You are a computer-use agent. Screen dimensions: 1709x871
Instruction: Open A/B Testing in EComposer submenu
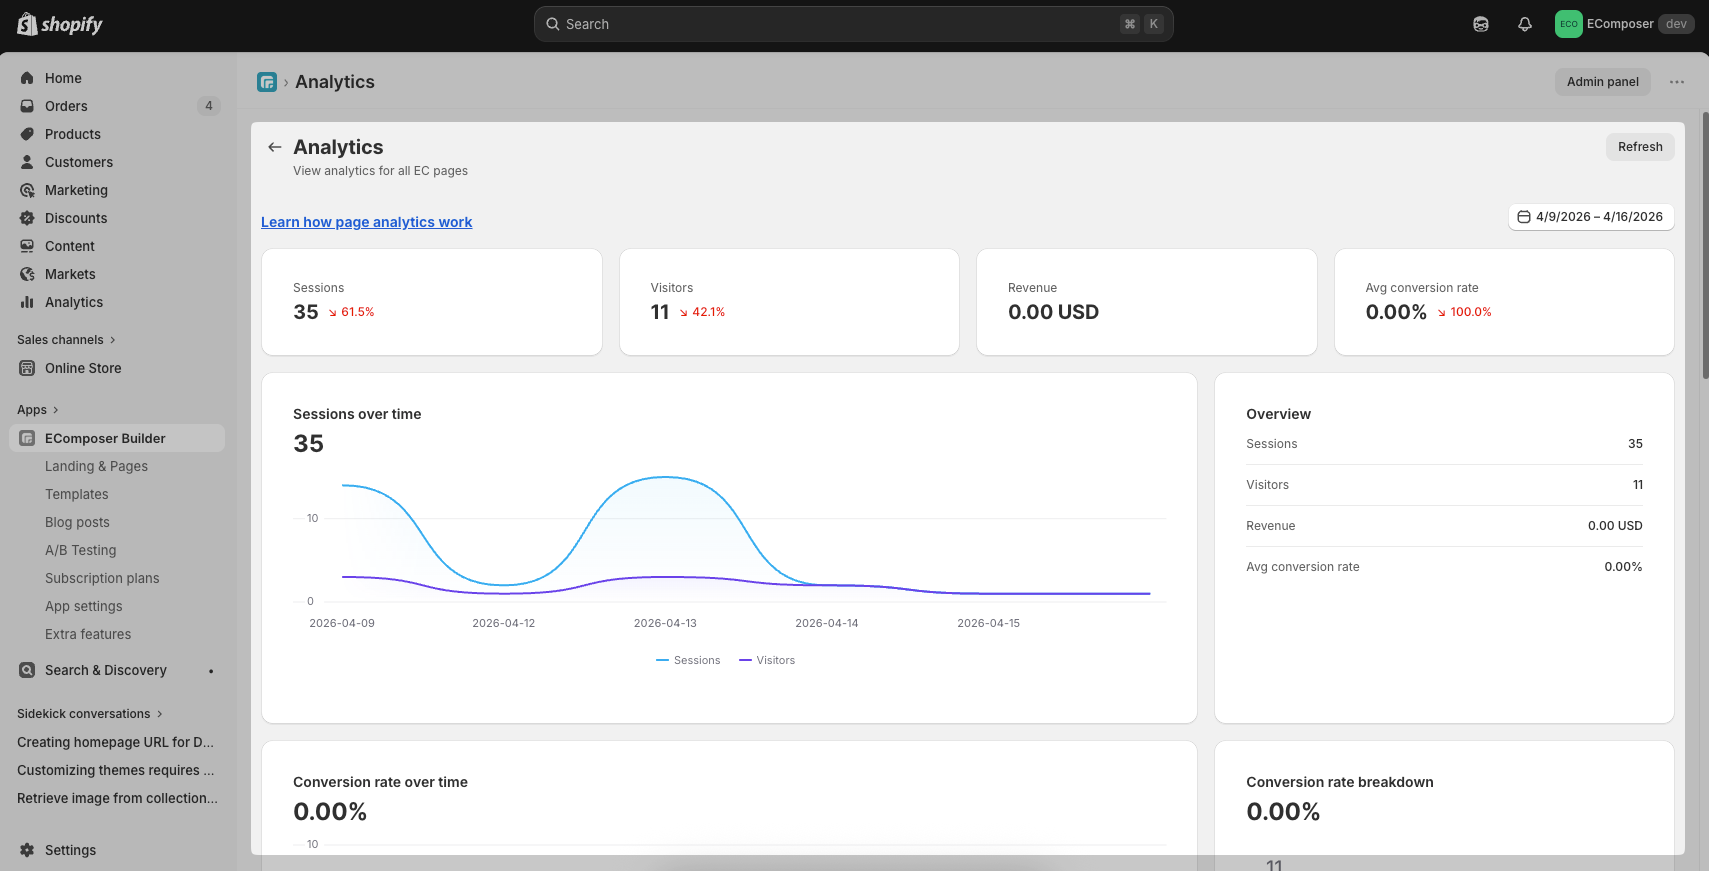coord(80,550)
